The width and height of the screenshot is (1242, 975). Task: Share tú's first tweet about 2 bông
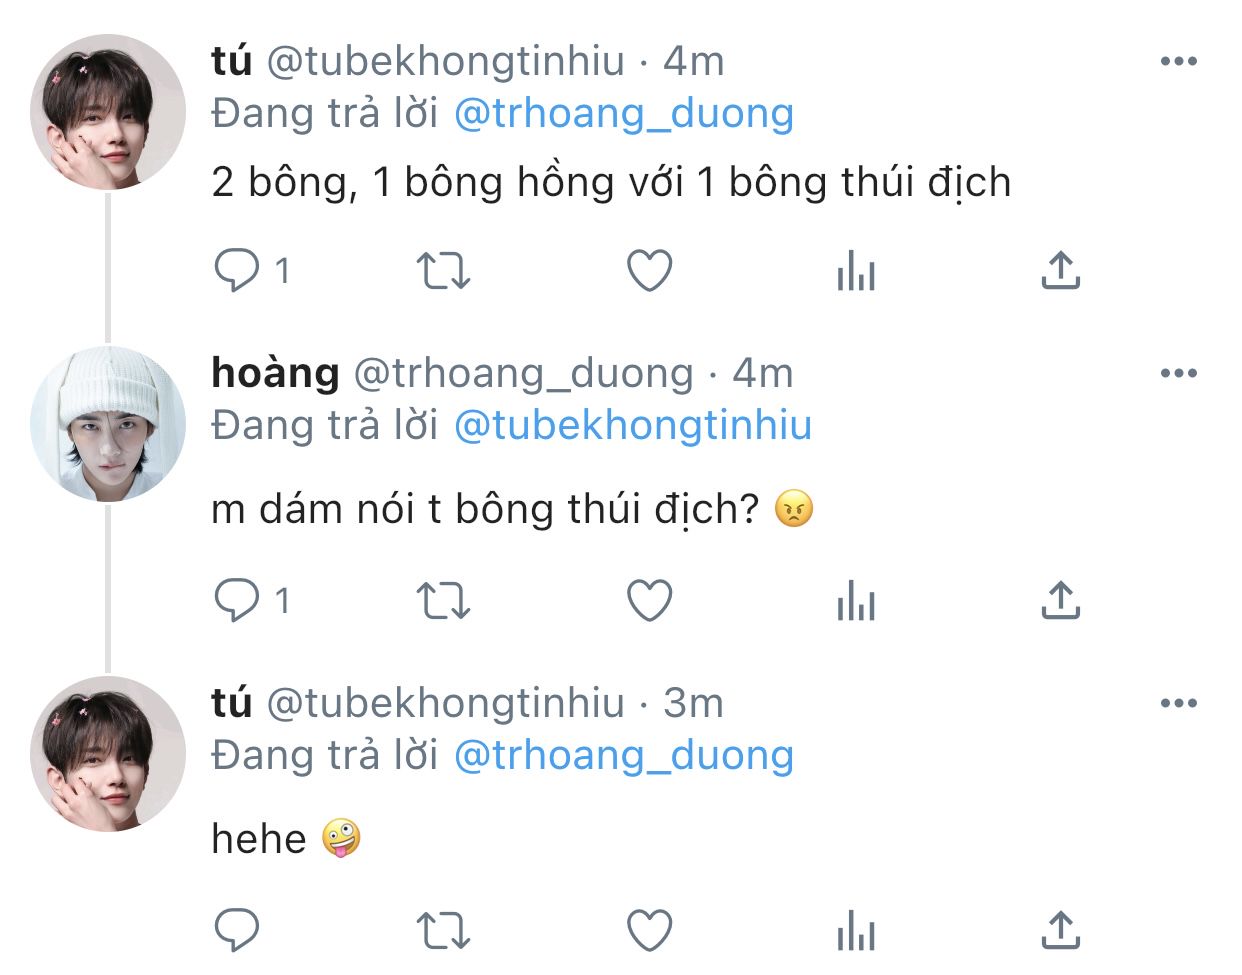1060,270
